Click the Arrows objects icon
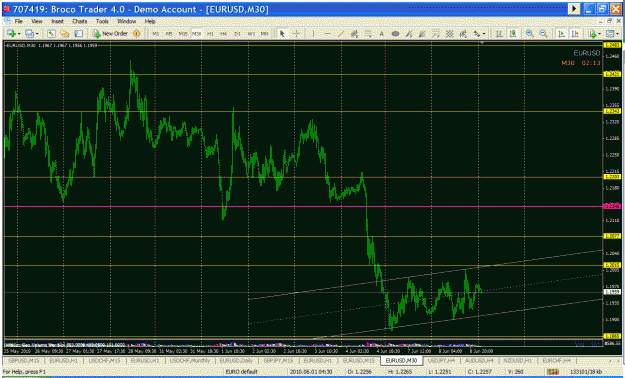 click(477, 34)
